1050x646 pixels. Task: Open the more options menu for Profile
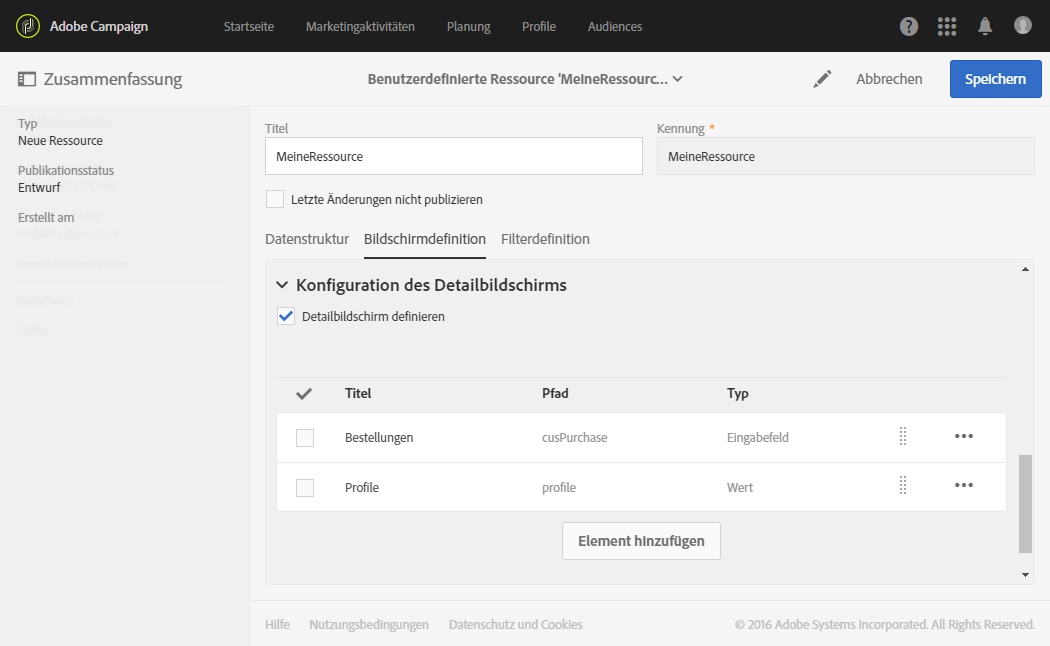tap(963, 487)
